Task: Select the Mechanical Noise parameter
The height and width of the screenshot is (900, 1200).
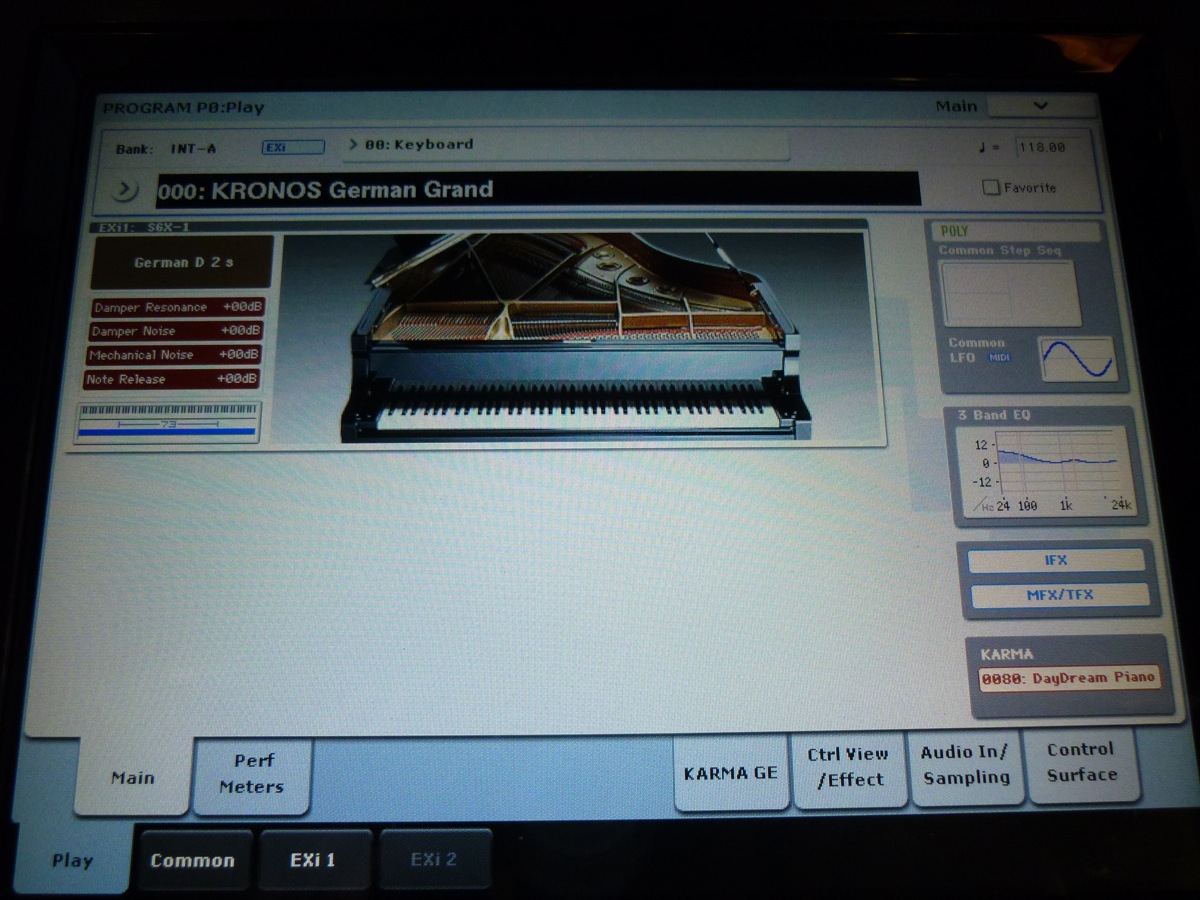Action: pos(175,355)
